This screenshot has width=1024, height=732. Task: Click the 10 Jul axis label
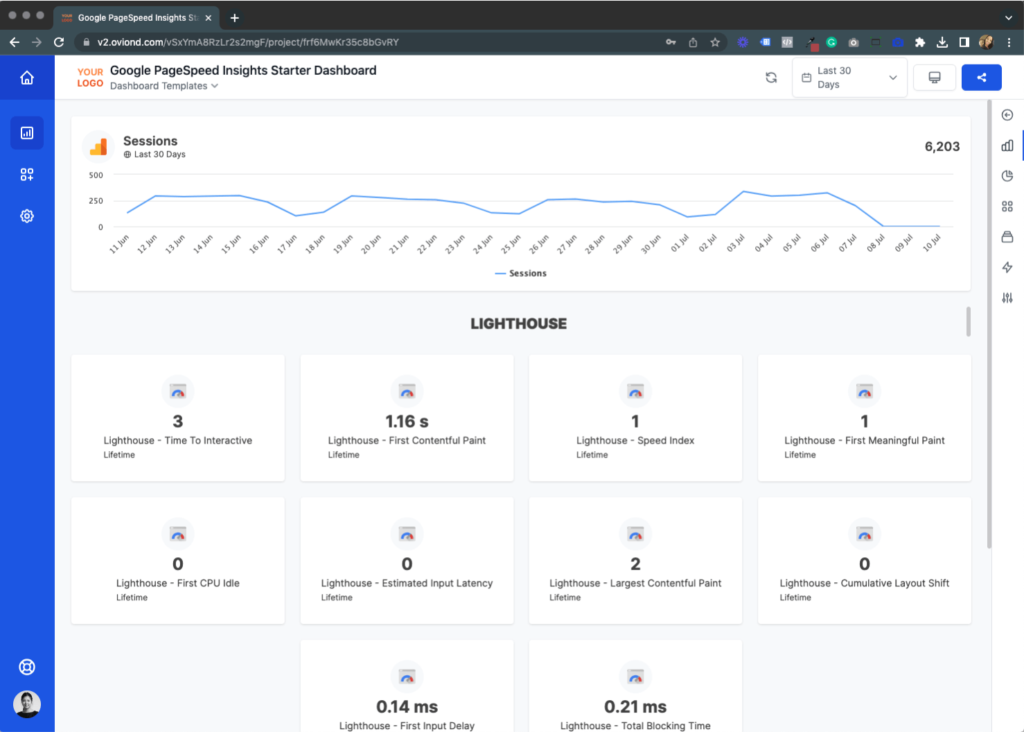pyautogui.click(x=932, y=244)
